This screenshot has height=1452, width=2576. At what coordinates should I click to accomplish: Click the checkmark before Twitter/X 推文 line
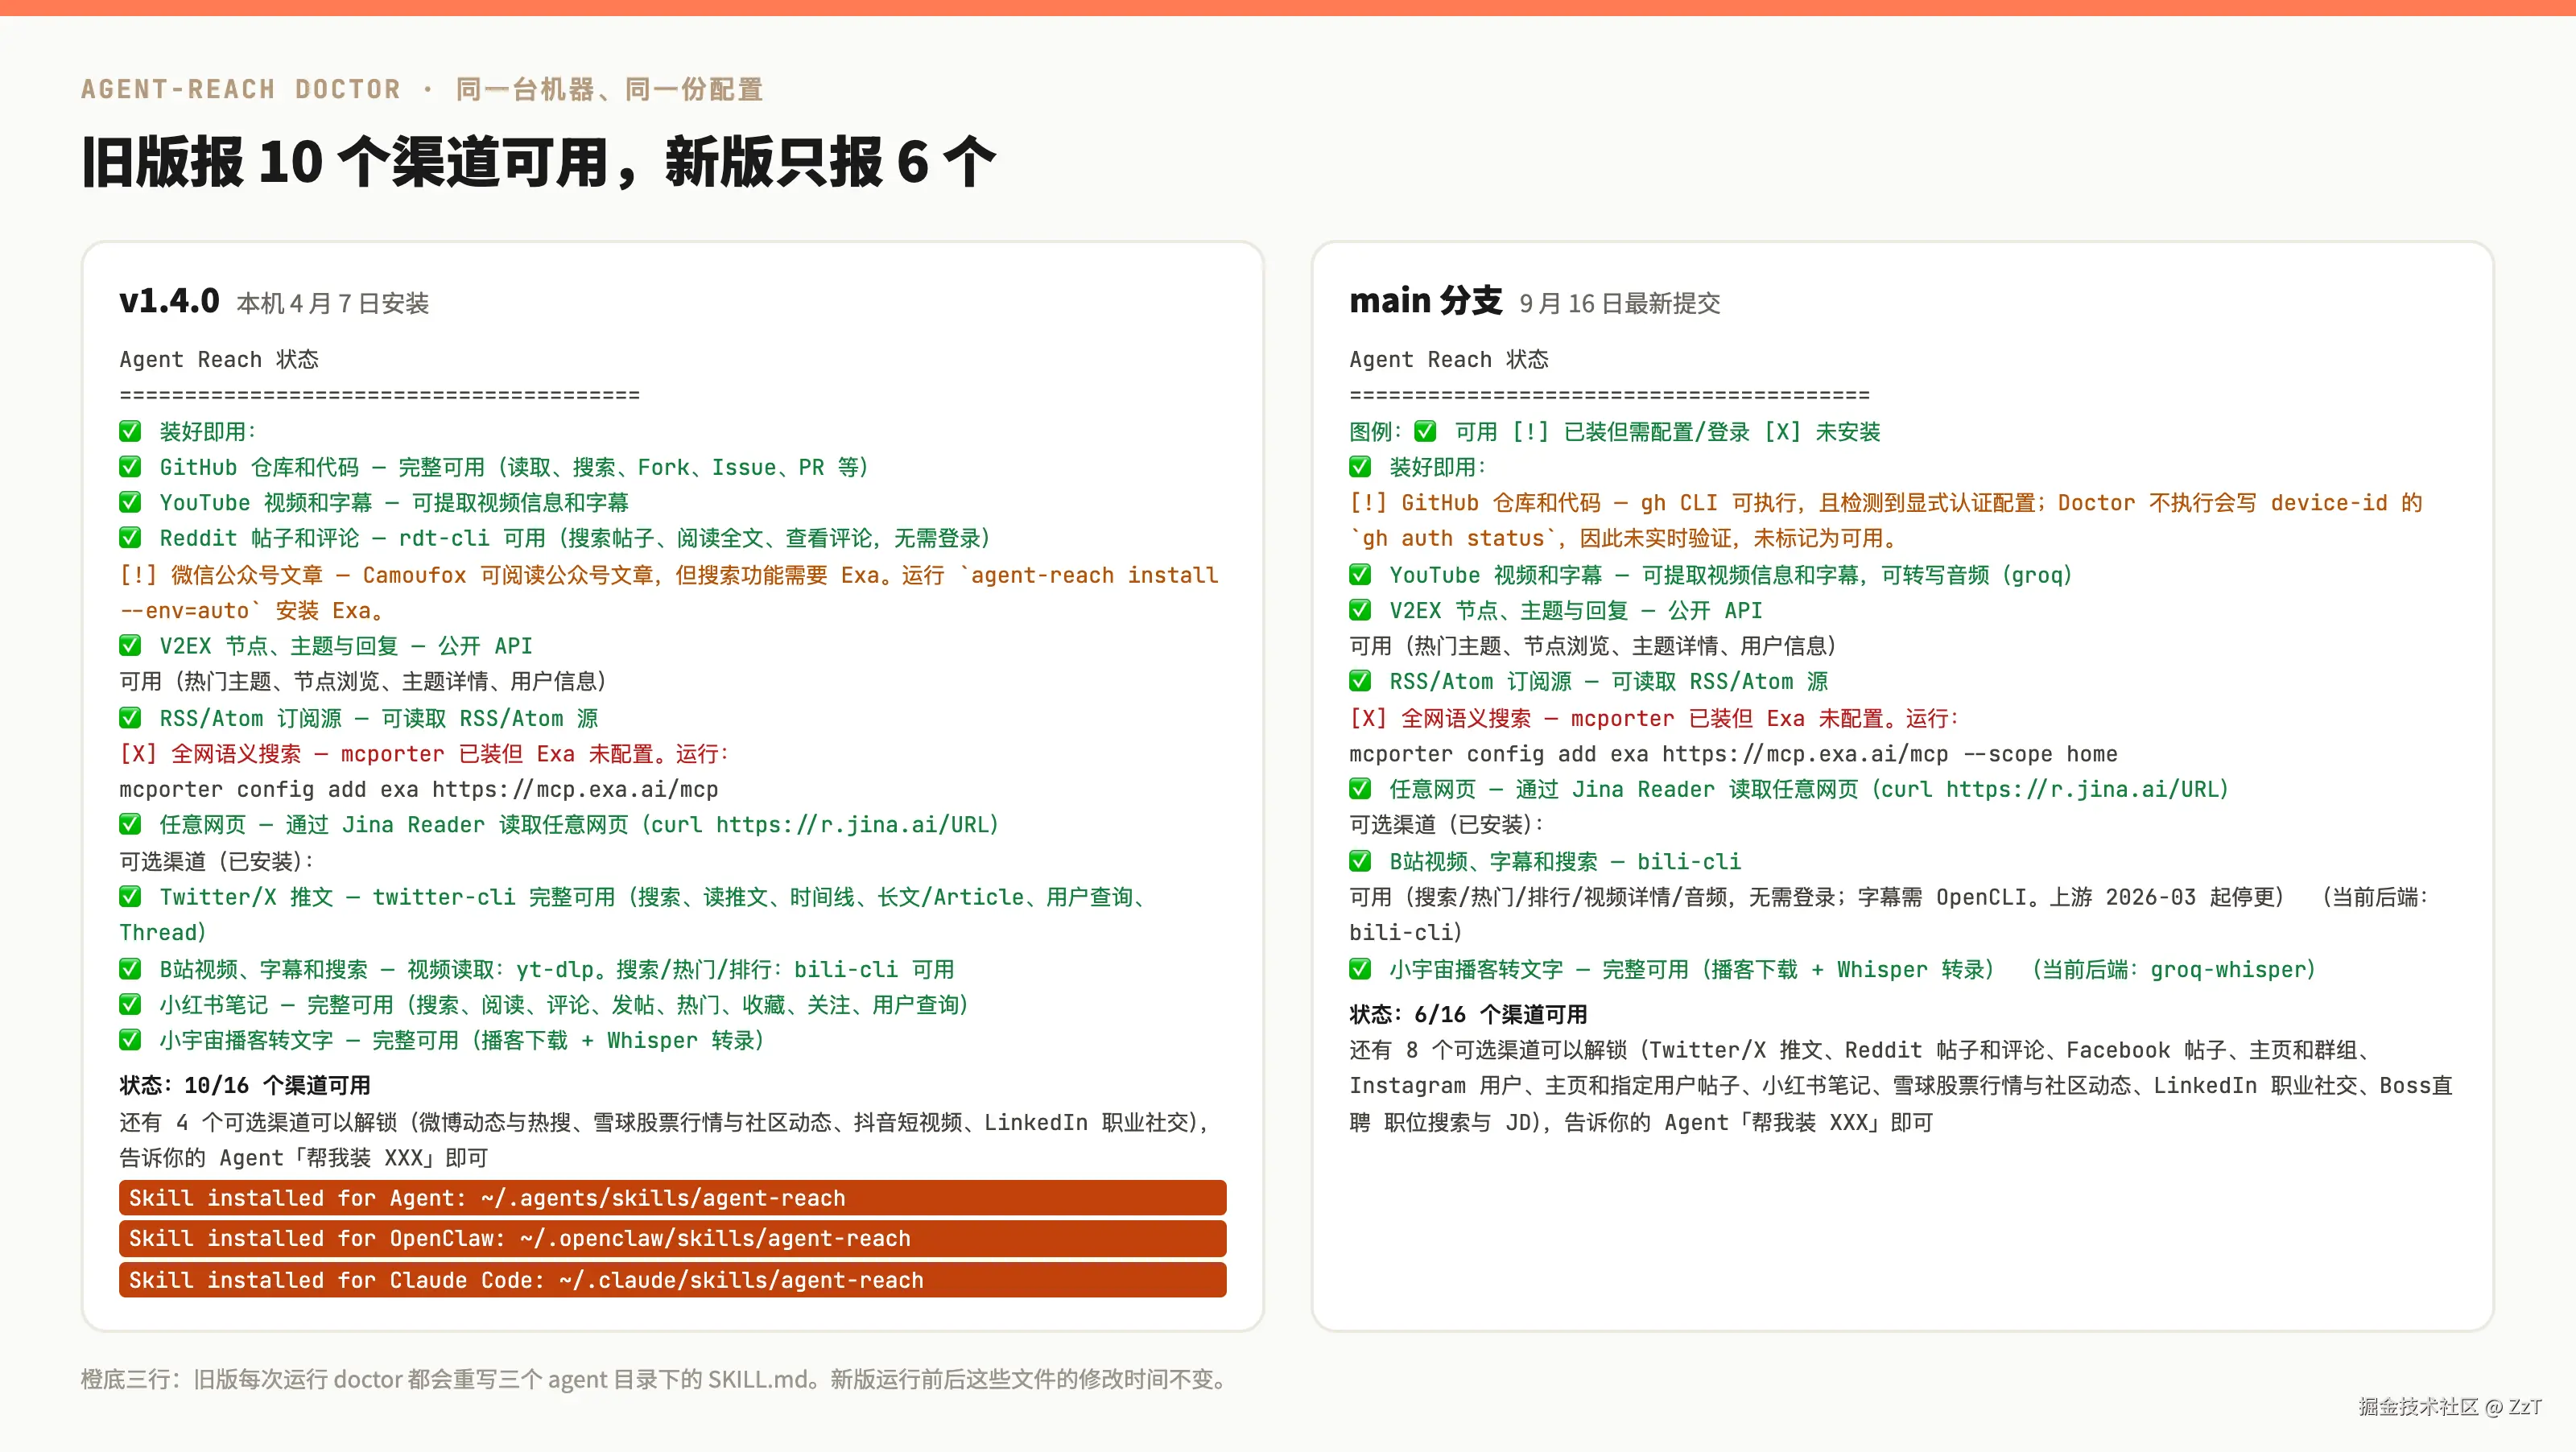tap(130, 897)
